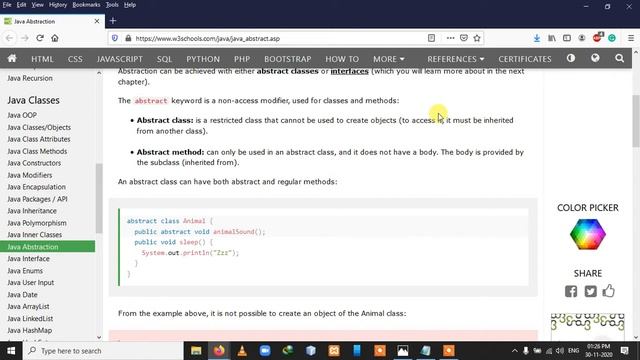Click the W3Schools home icon in navbar
The height and width of the screenshot is (360, 640).
click(x=12, y=58)
